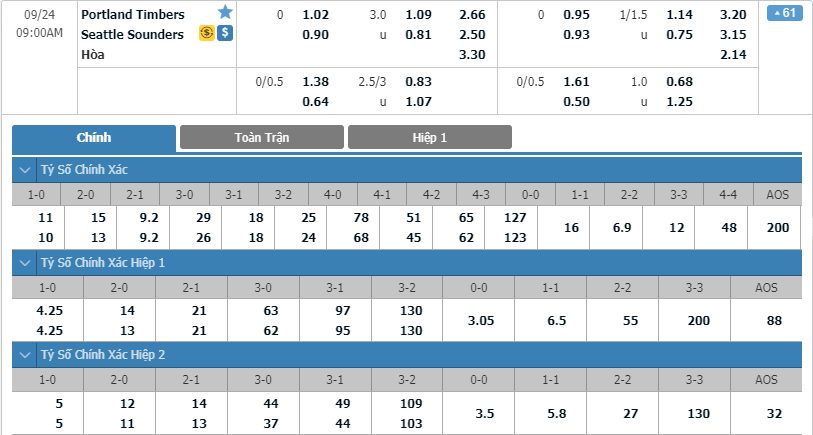This screenshot has width=813, height=435.
Task: Select the Chính tab
Action: 94,138
